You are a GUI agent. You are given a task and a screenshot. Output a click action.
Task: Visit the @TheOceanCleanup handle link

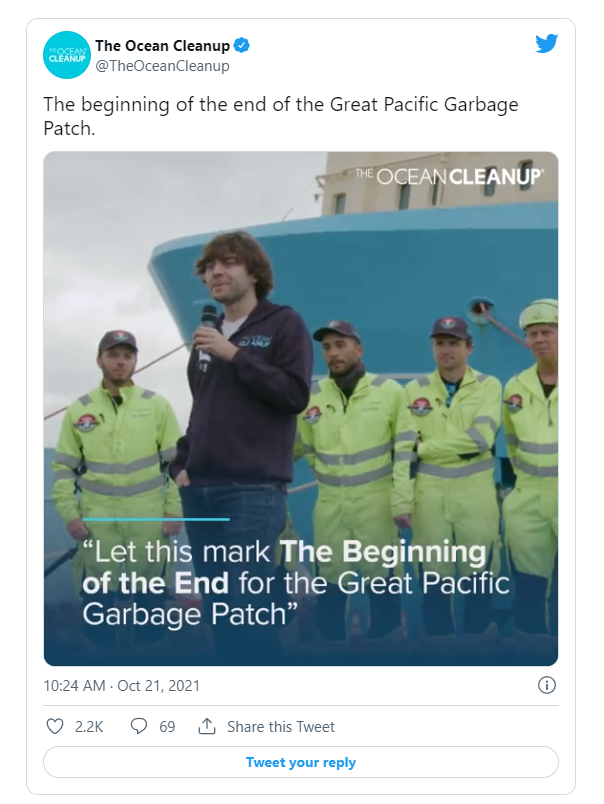(x=162, y=66)
